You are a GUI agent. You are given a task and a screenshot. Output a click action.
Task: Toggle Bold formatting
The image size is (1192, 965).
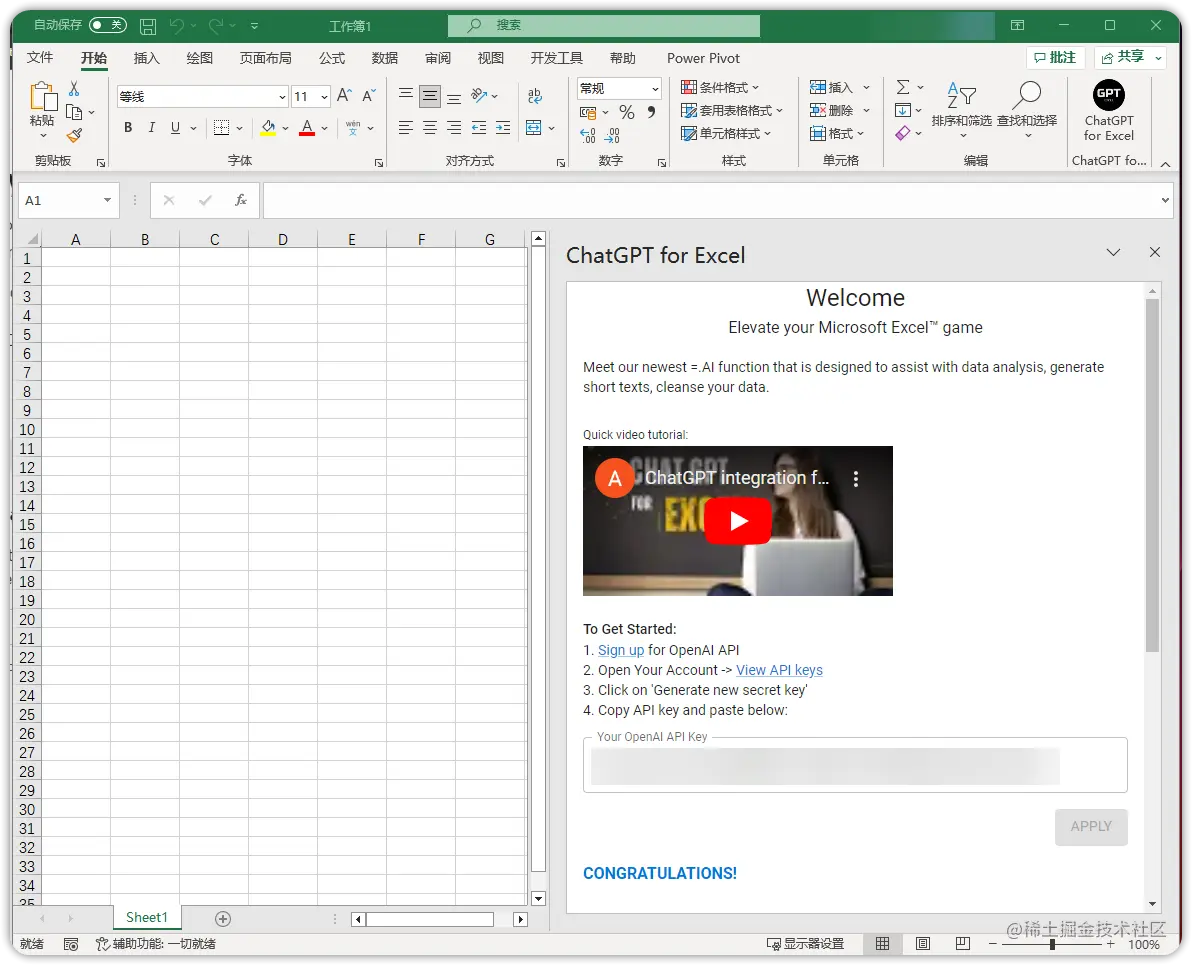click(128, 127)
